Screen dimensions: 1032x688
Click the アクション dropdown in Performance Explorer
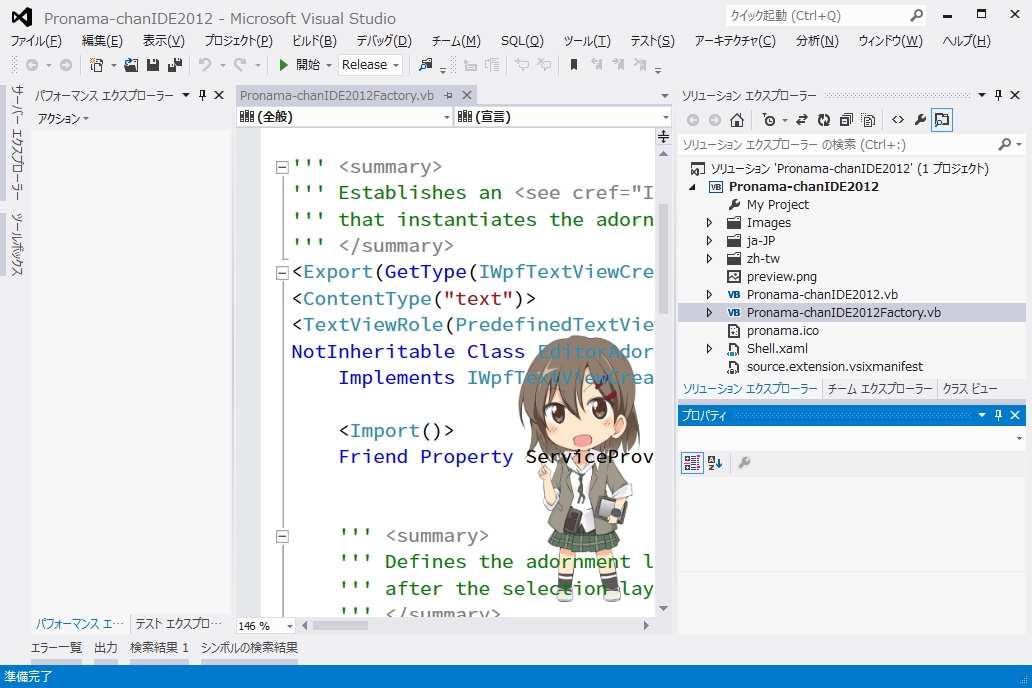tap(63, 119)
